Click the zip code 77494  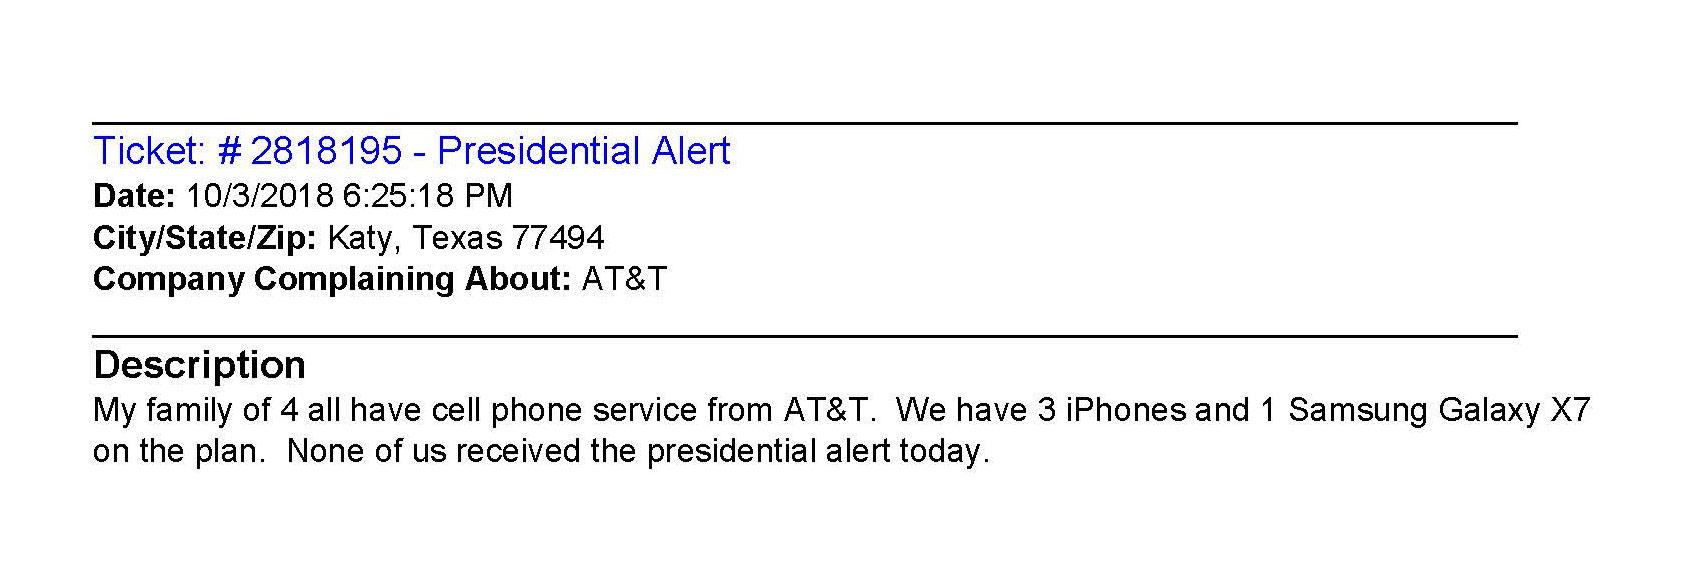point(558,238)
